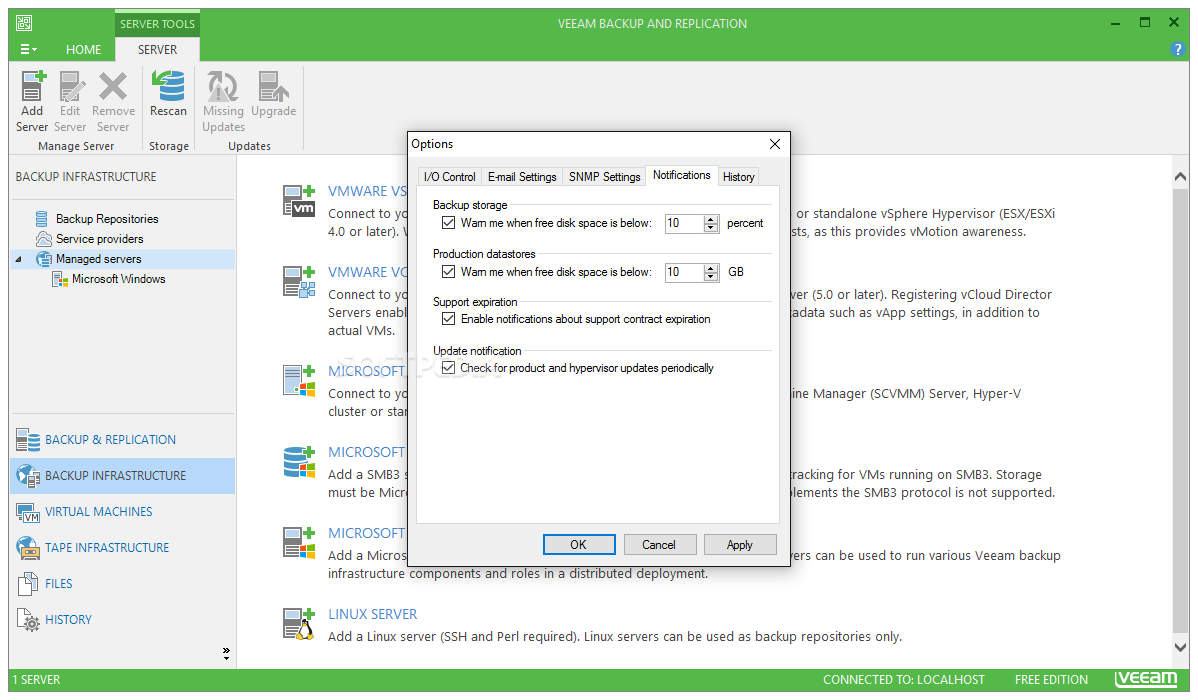Click the Managed servers tree icon

(44, 259)
